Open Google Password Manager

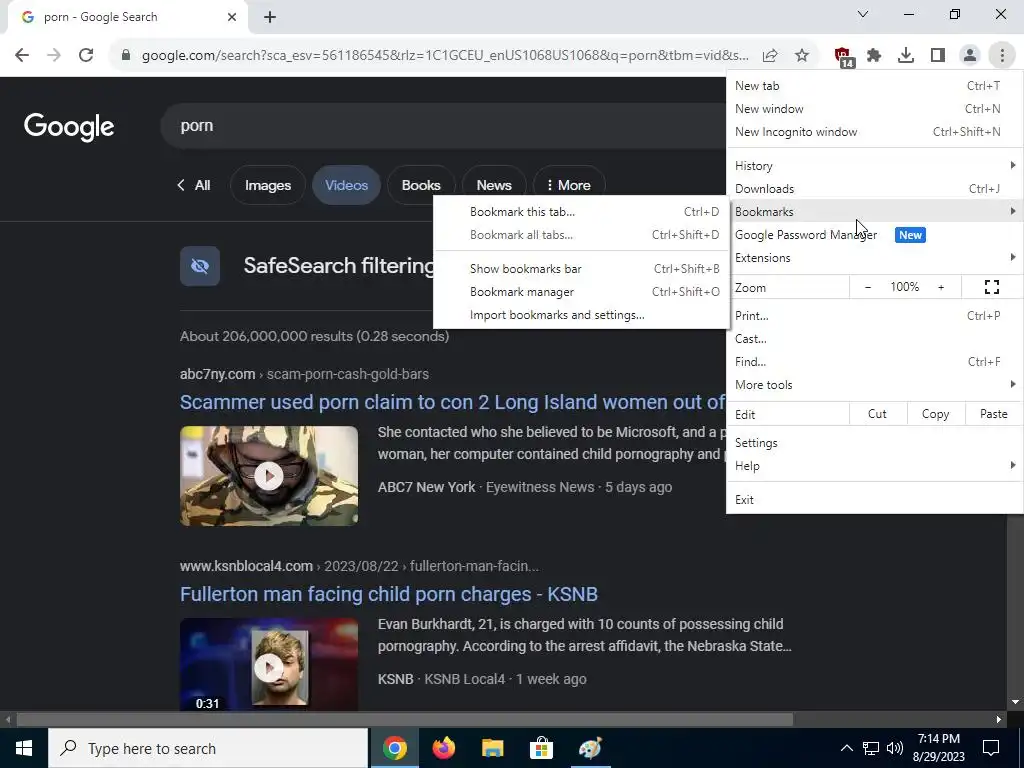click(874, 235)
